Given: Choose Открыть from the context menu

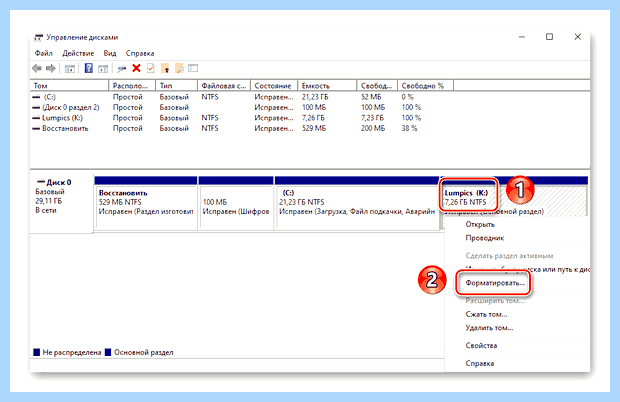Looking at the screenshot, I should 480,225.
